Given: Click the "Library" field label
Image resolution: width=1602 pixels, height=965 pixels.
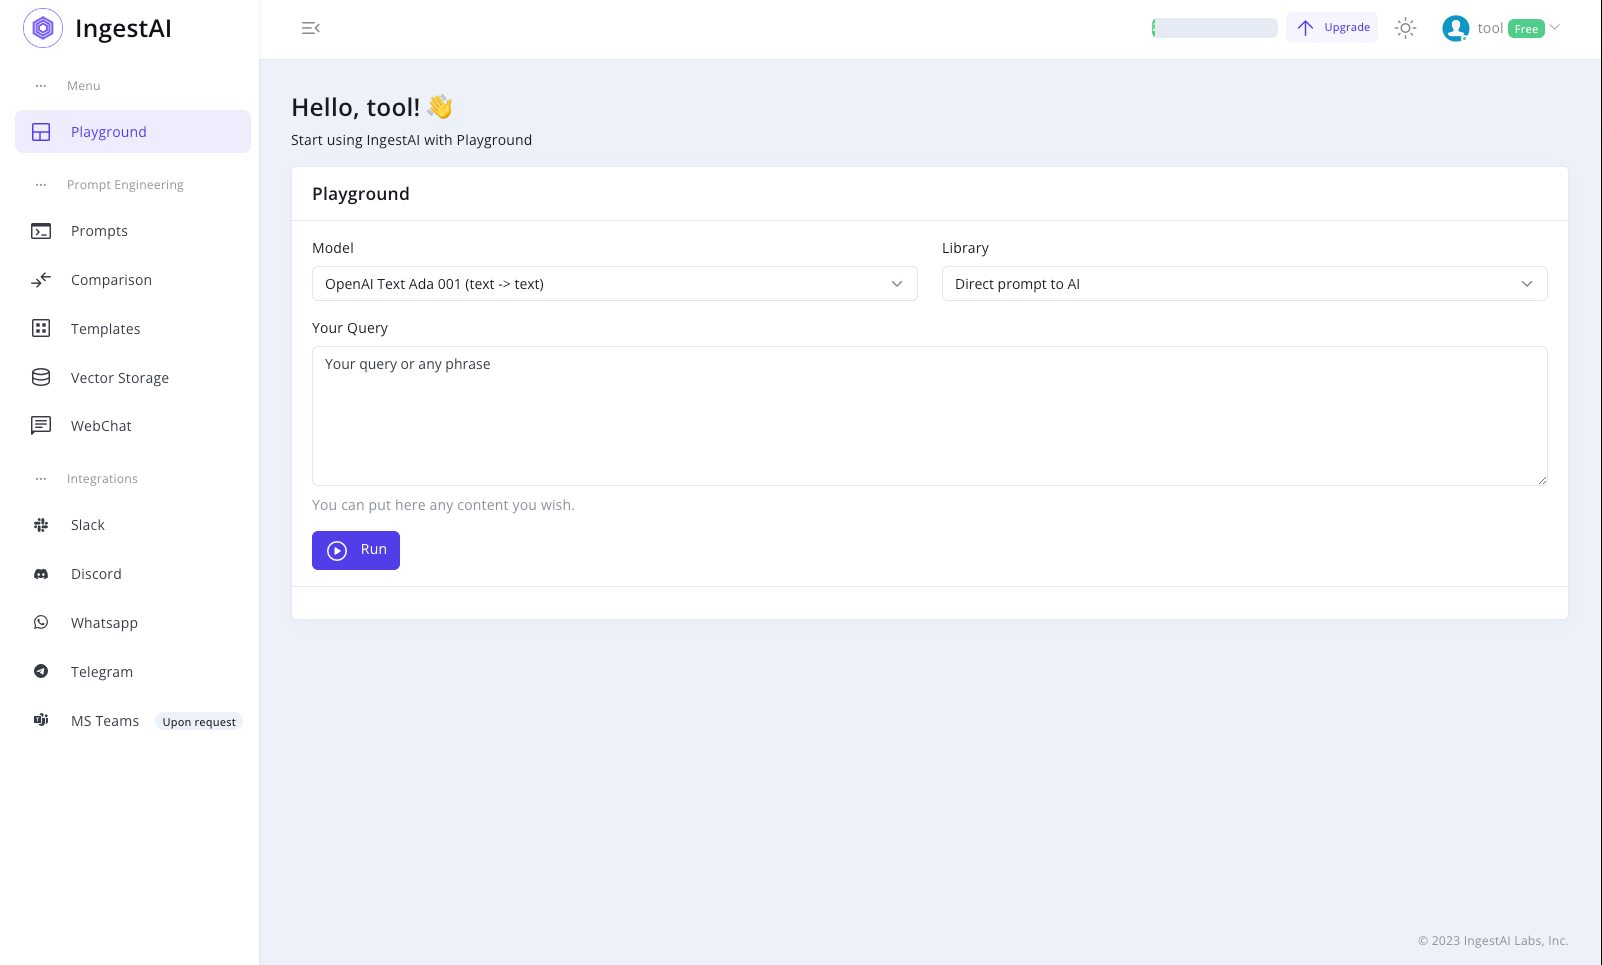Looking at the screenshot, I should 965,248.
